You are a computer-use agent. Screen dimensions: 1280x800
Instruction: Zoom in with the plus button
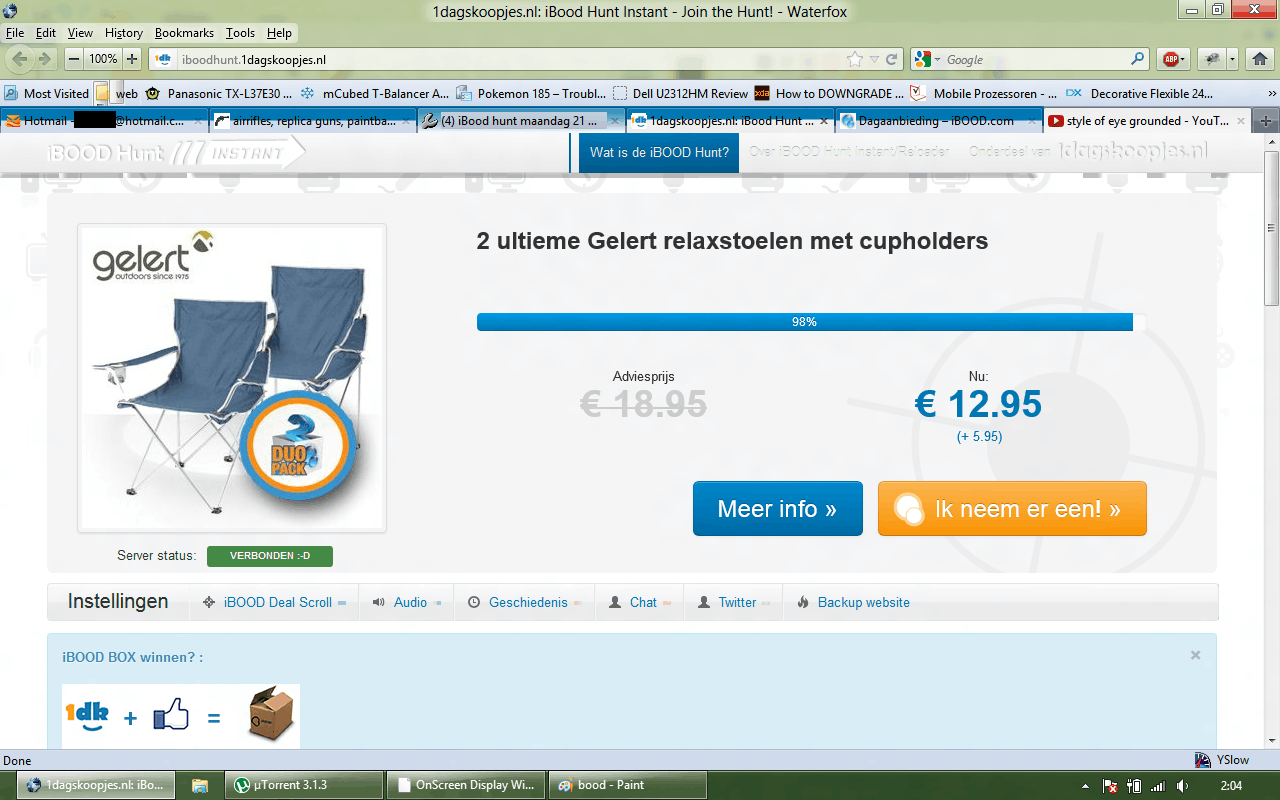pos(132,59)
